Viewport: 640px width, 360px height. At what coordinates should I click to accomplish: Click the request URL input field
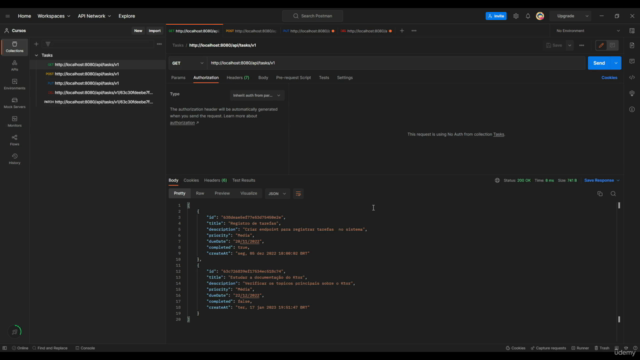(396, 63)
